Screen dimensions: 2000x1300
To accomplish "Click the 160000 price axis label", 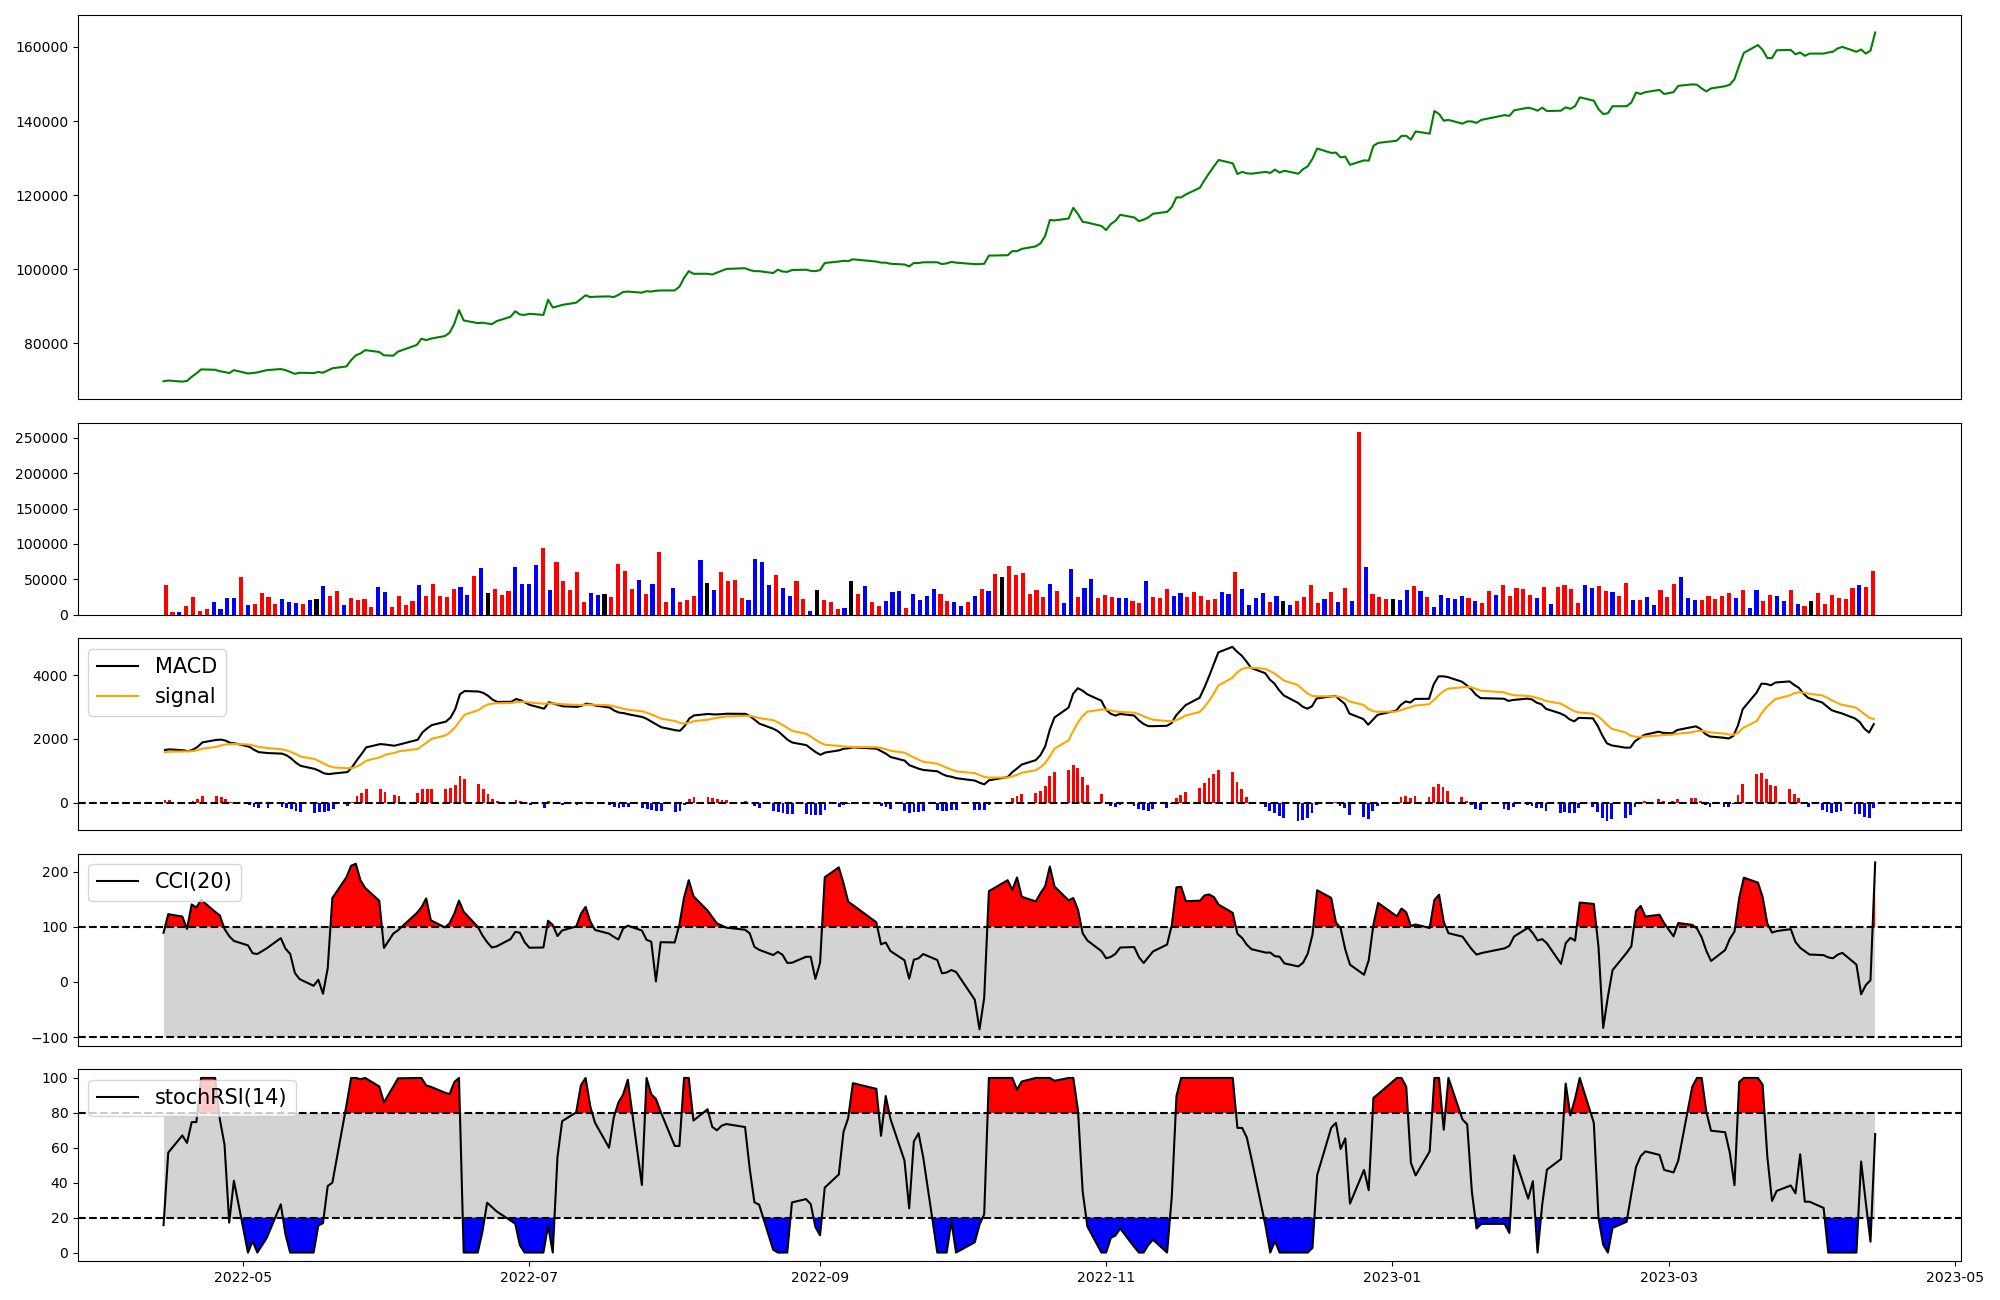I will [42, 47].
